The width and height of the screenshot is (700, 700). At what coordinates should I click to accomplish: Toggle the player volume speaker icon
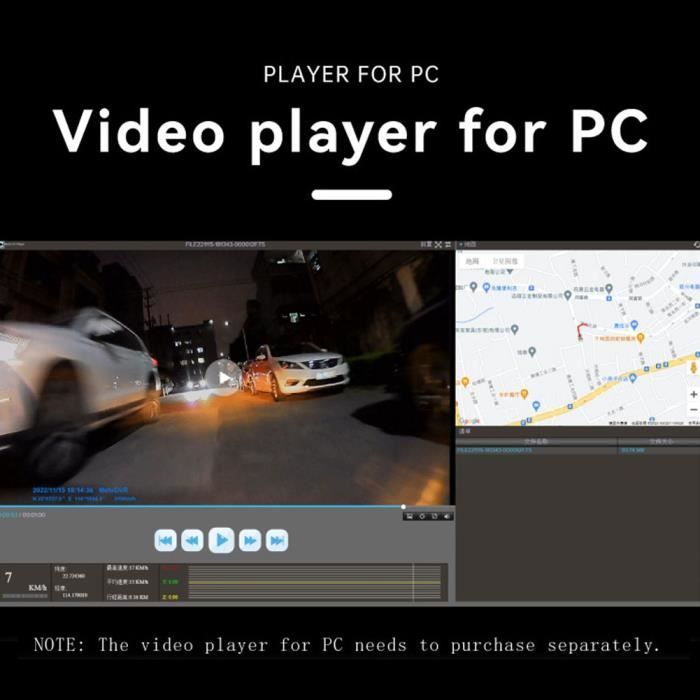click(x=447, y=517)
